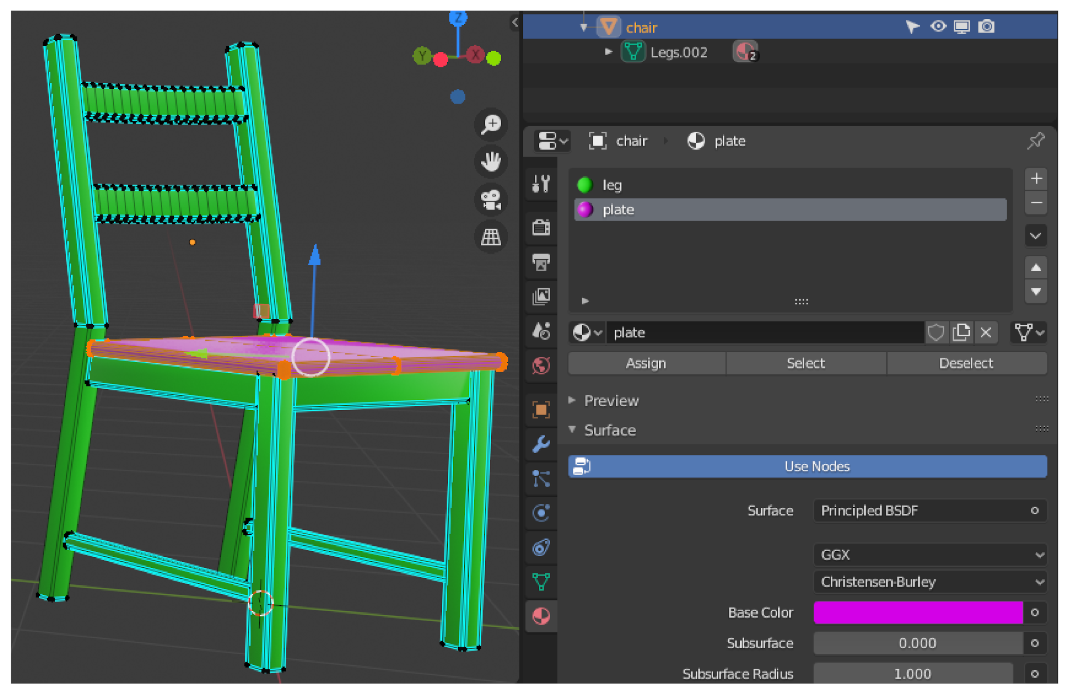Viewport: 1071px width, 693px height.
Task: Open the Object Data mesh properties tab
Action: coord(541,581)
